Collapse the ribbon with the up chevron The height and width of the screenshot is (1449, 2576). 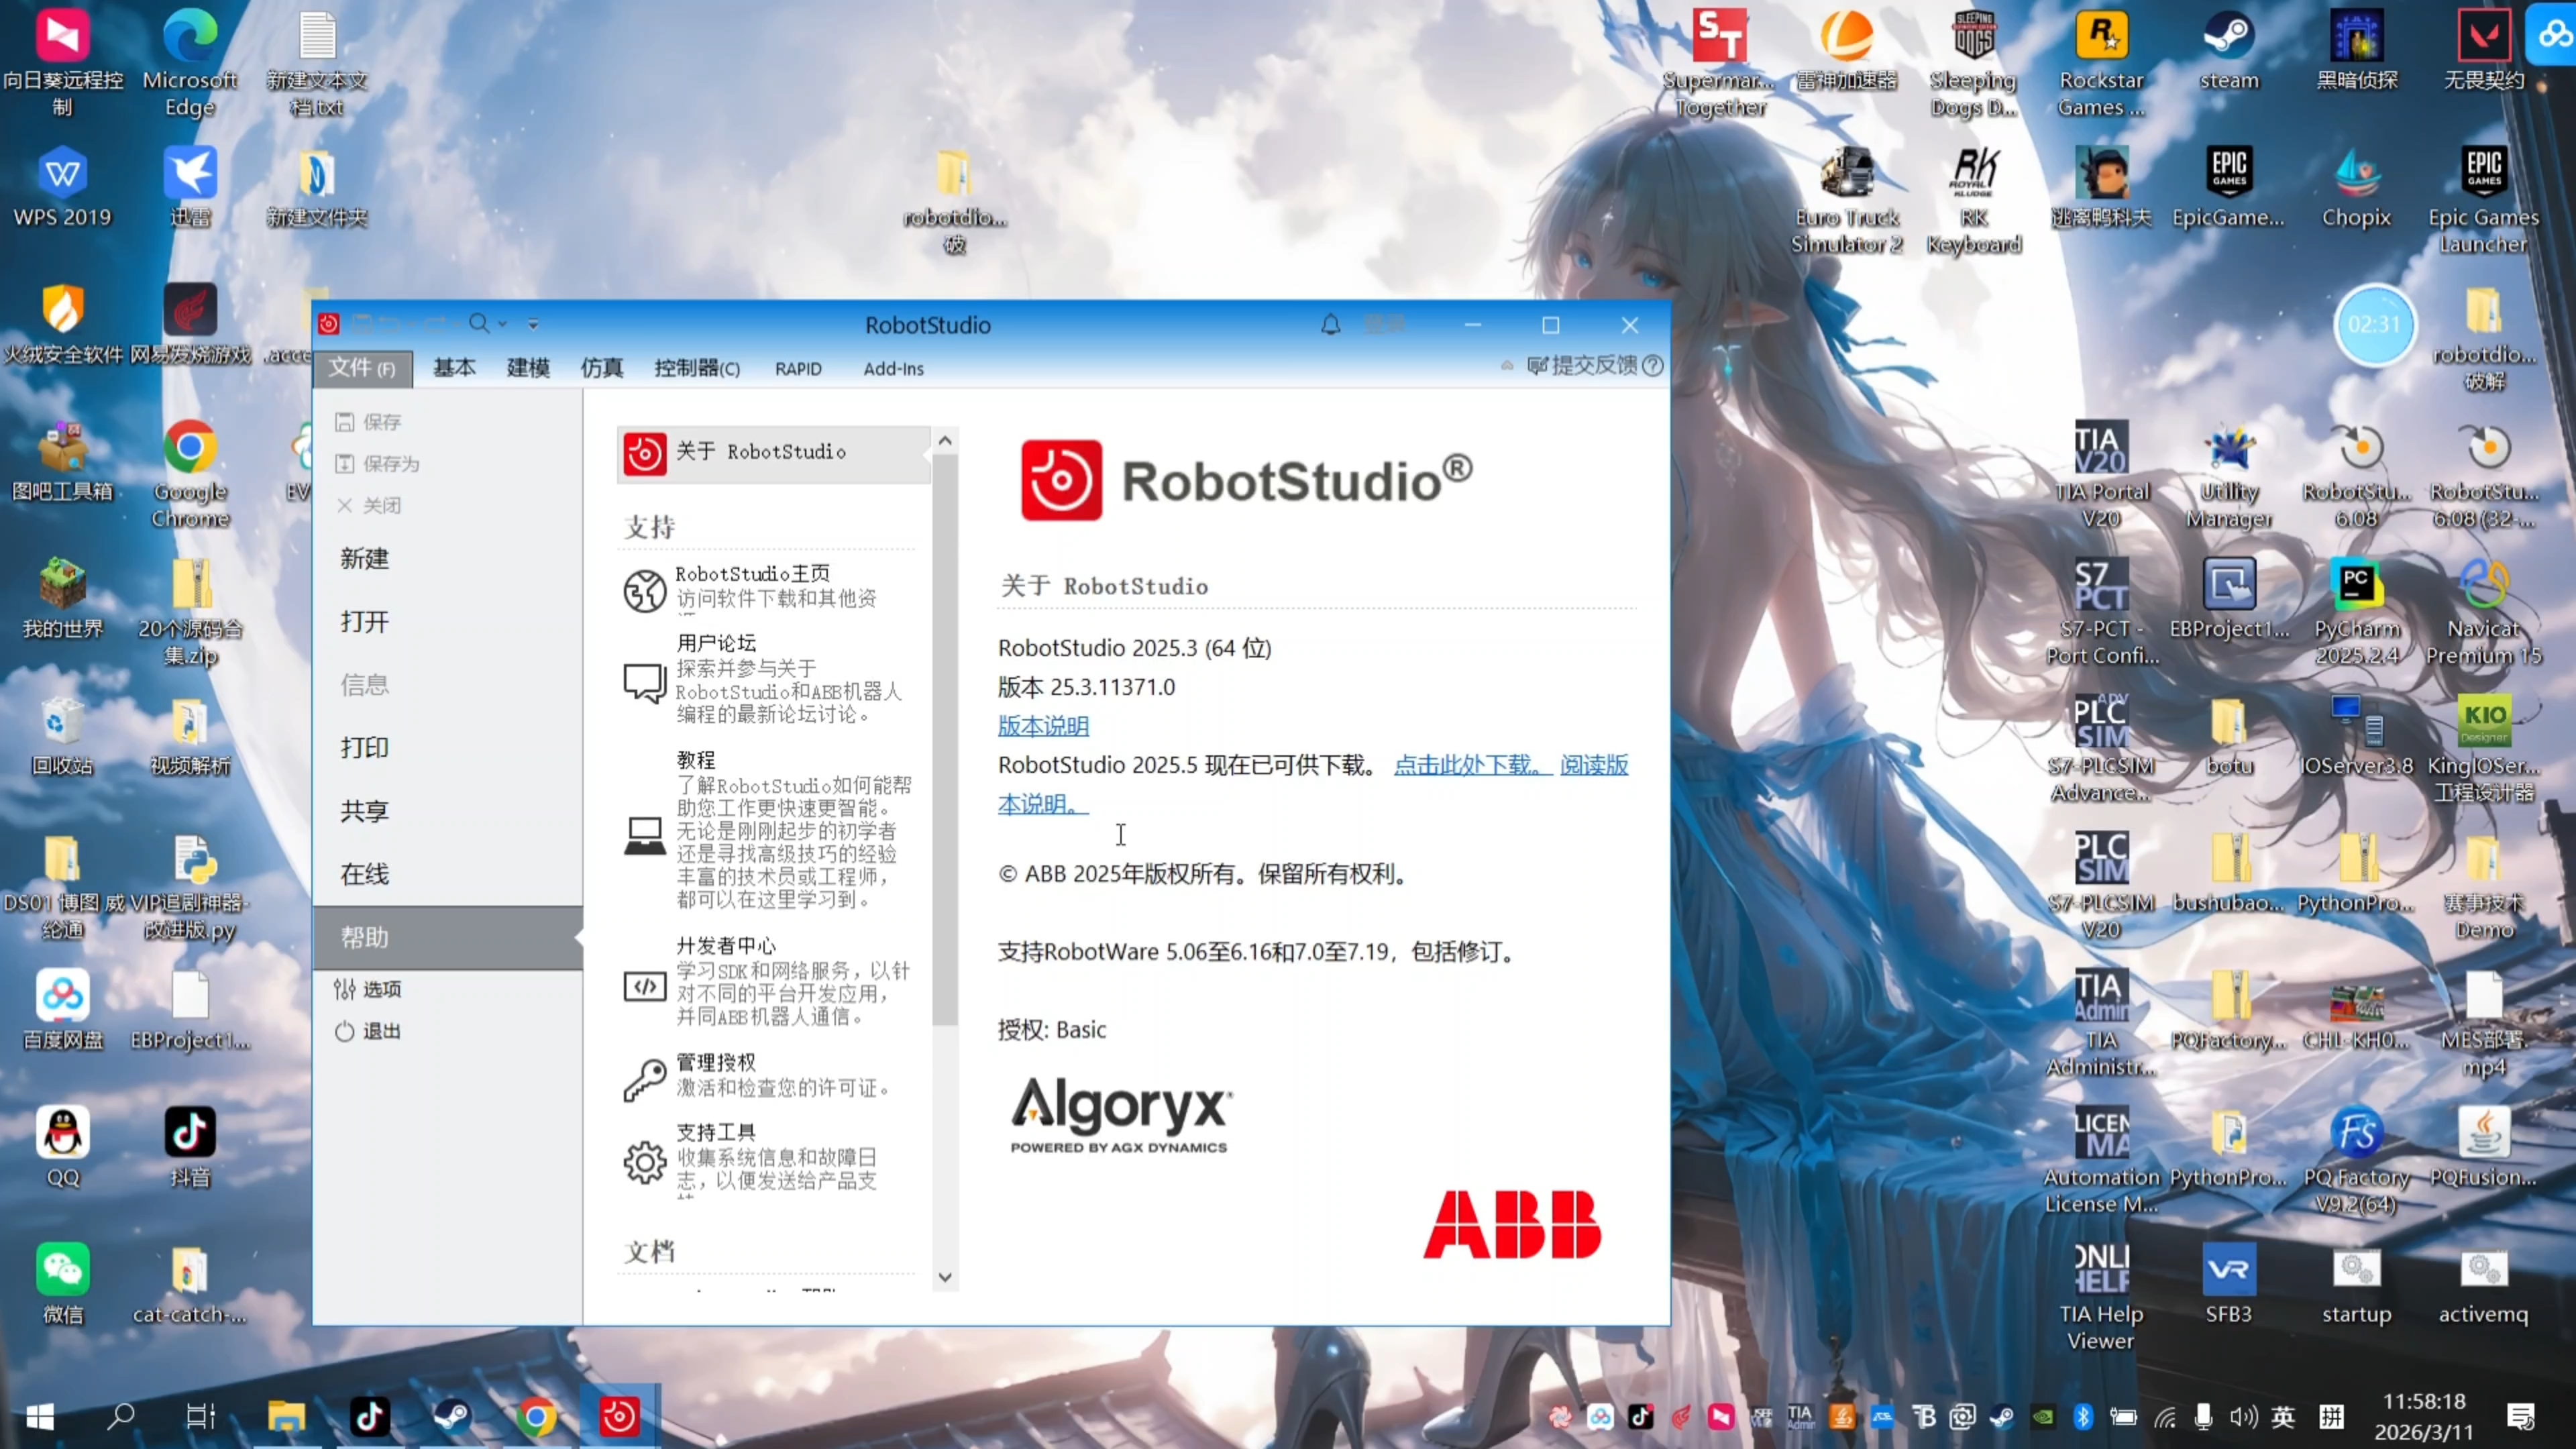1507,366
